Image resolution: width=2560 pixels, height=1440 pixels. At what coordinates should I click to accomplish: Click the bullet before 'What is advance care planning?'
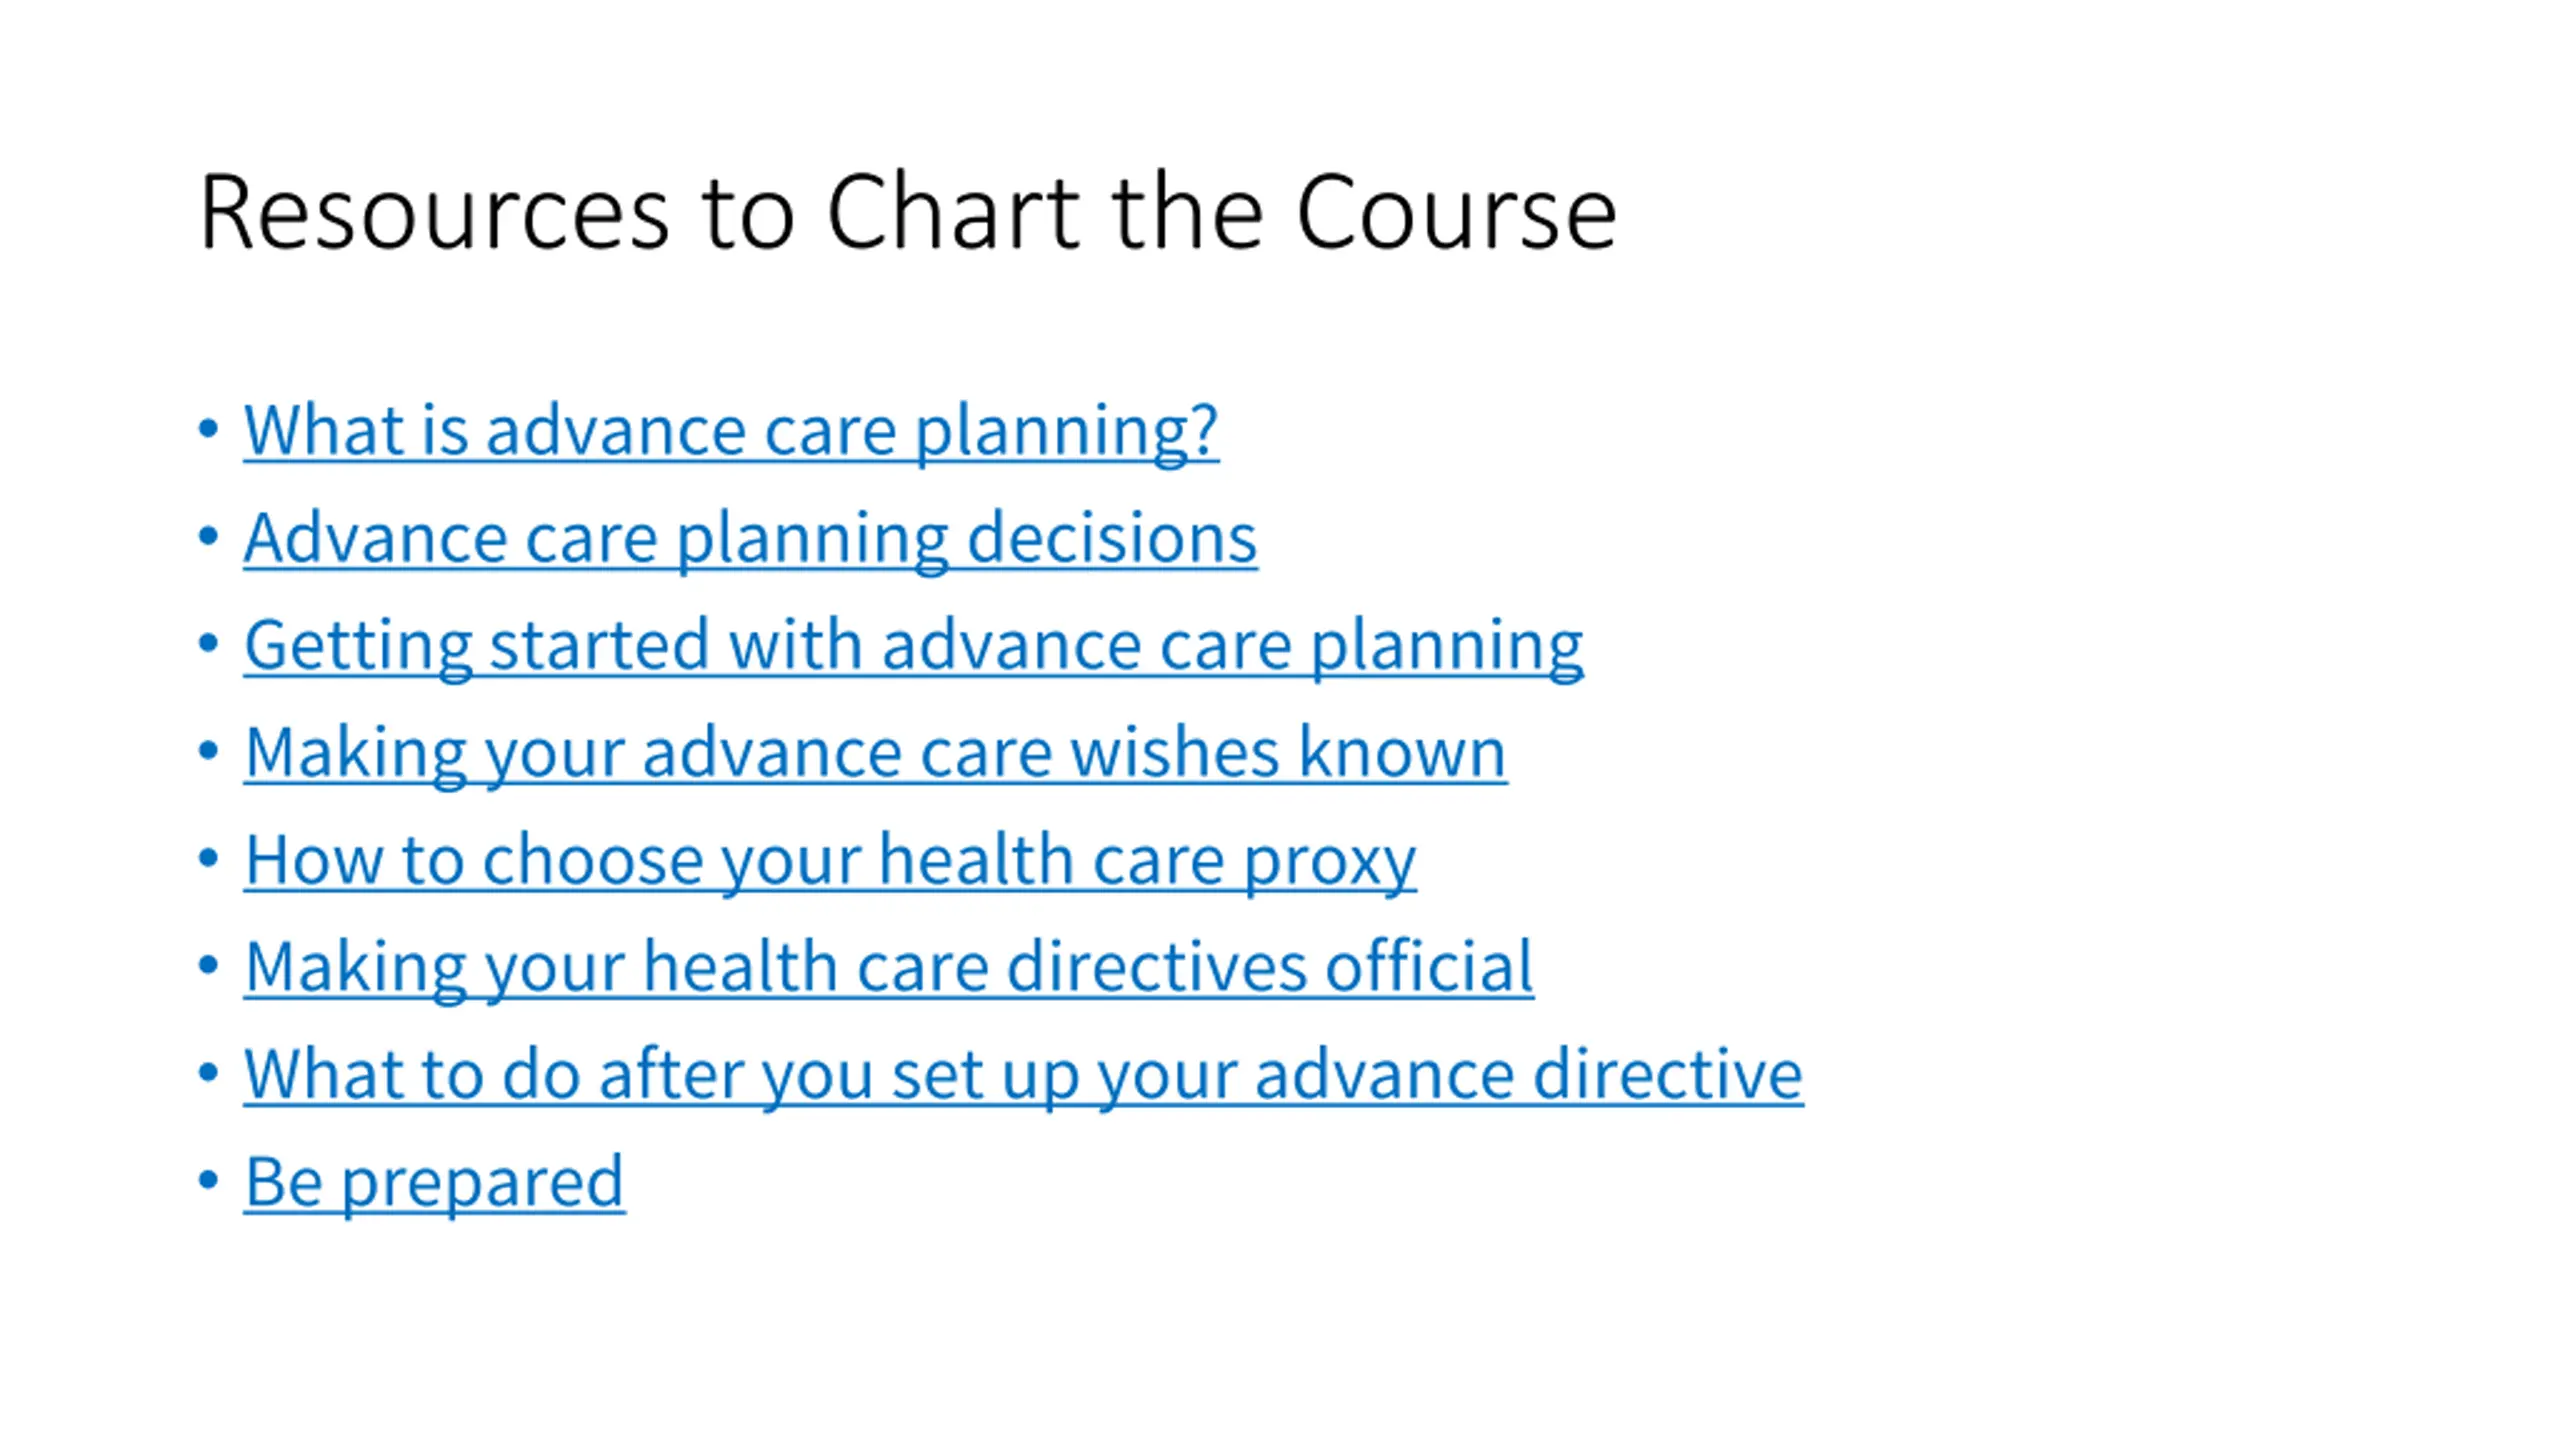tap(208, 430)
